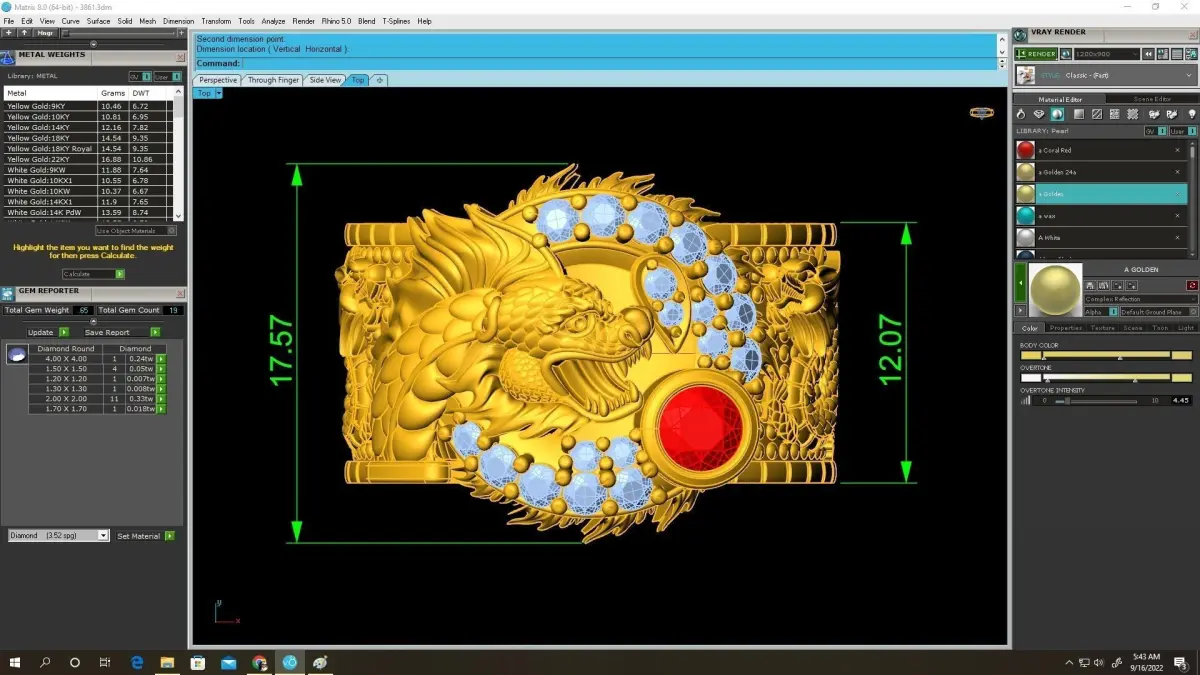Click the green arrow on the 4.00 X 4.00 row
Image resolution: width=1200 pixels, height=675 pixels.
point(161,358)
